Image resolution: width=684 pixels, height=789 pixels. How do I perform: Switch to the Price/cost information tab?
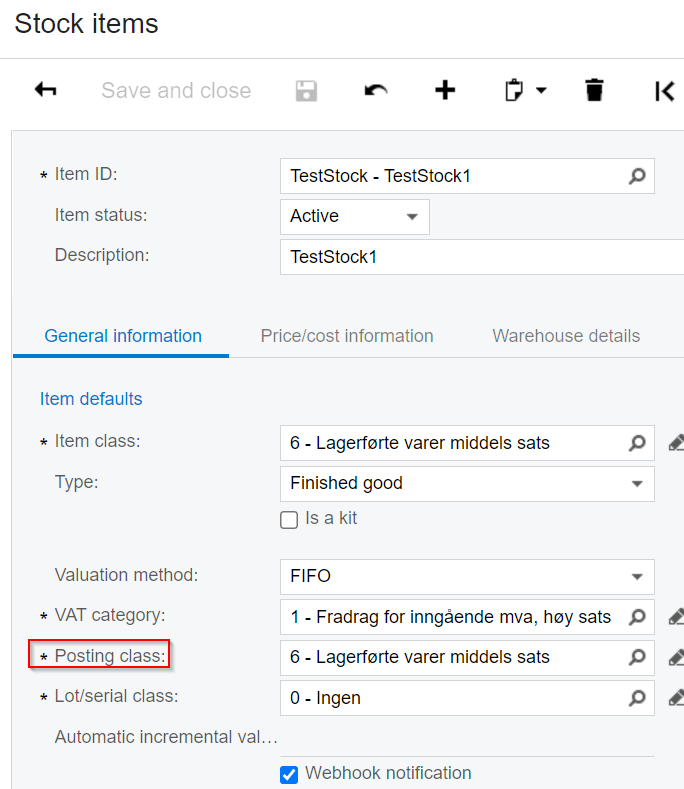point(347,336)
